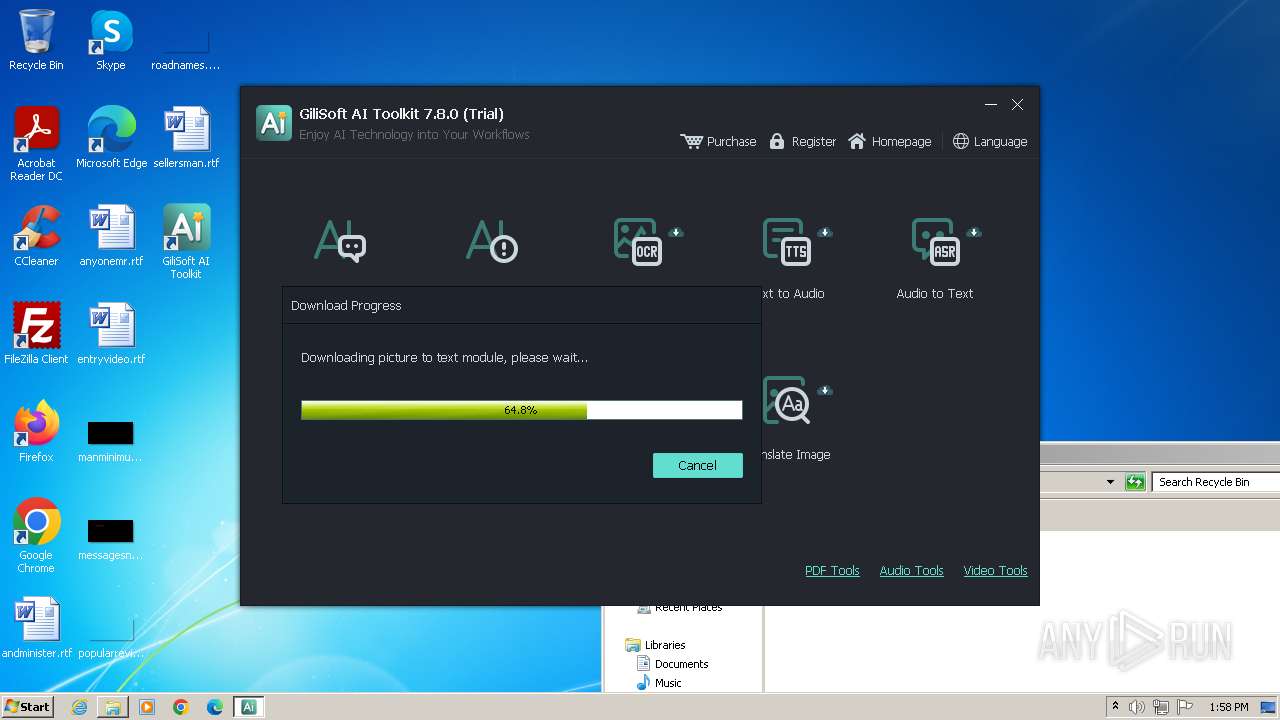Go to the Homepage link
1280x720 pixels.
[889, 141]
